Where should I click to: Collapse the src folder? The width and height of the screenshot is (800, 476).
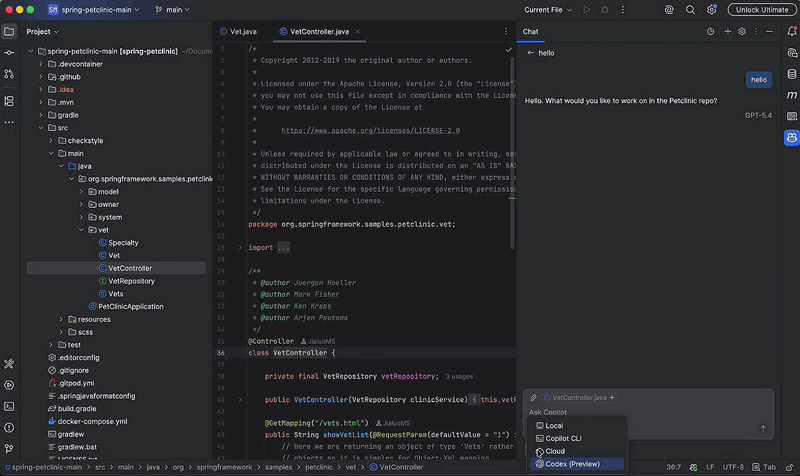coord(41,128)
